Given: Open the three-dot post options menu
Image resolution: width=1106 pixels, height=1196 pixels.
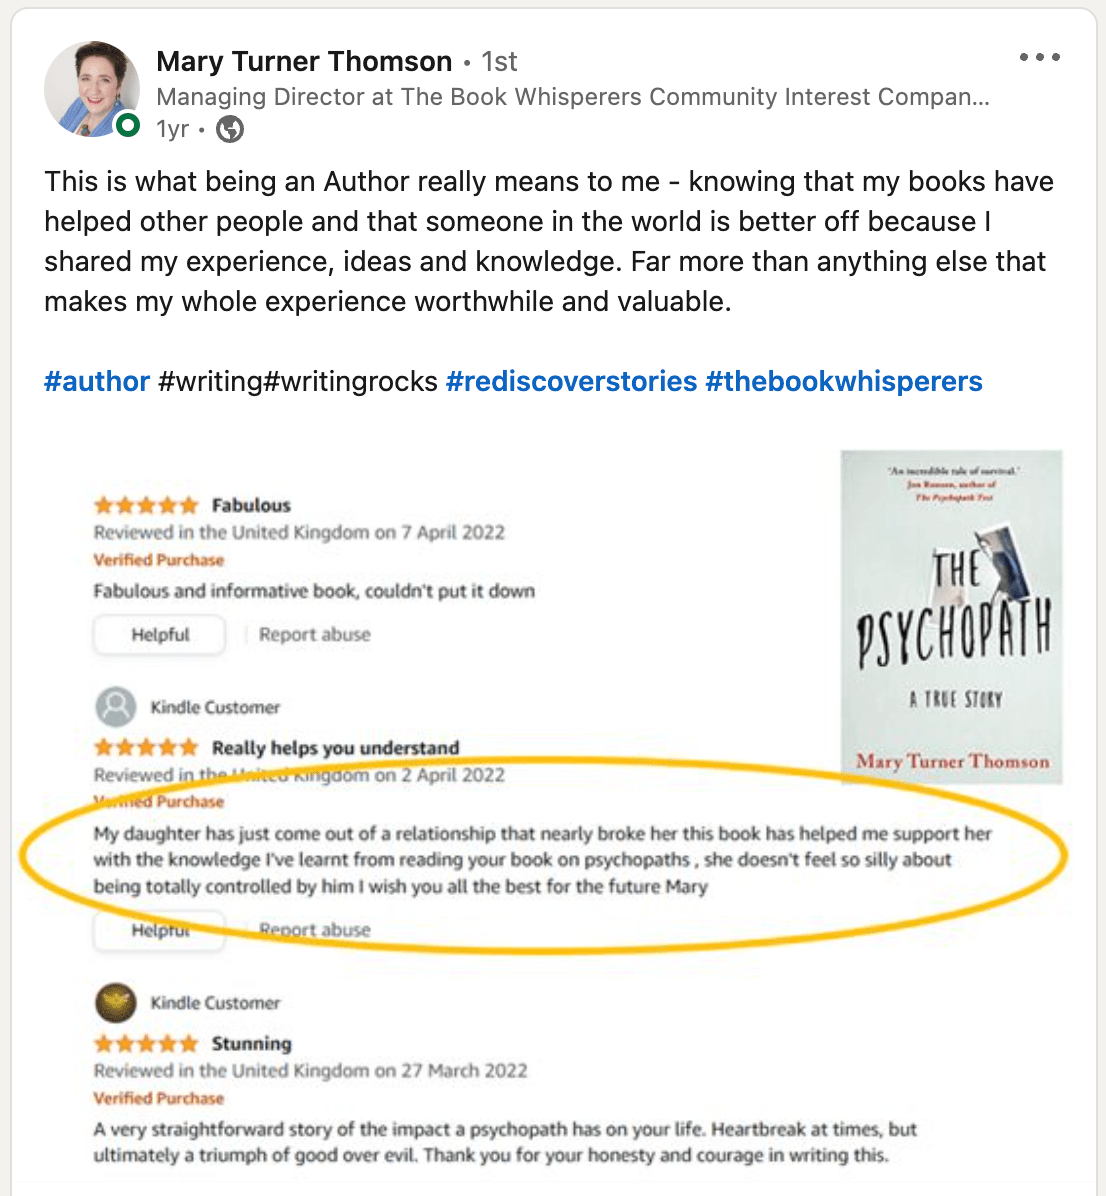Looking at the screenshot, I should click(x=1039, y=57).
